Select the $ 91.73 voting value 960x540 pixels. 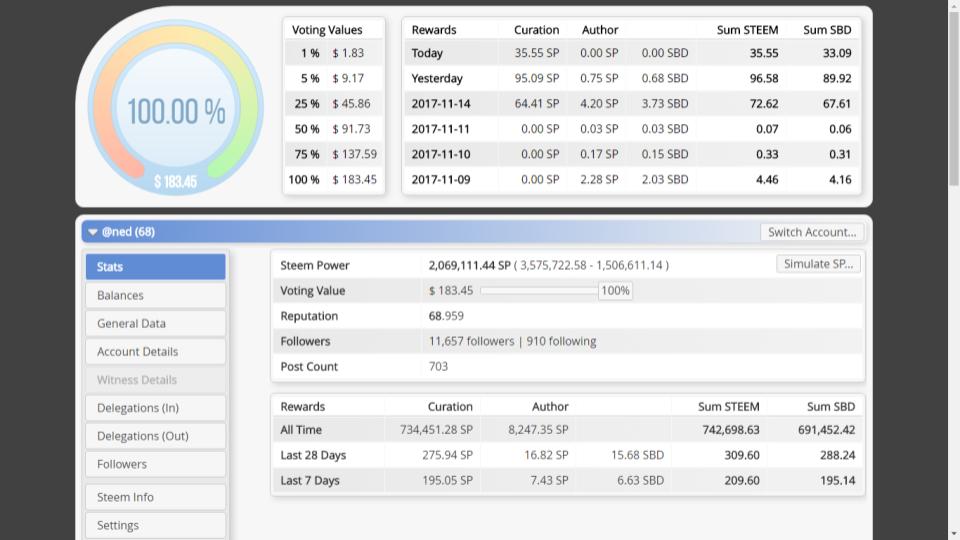click(351, 129)
